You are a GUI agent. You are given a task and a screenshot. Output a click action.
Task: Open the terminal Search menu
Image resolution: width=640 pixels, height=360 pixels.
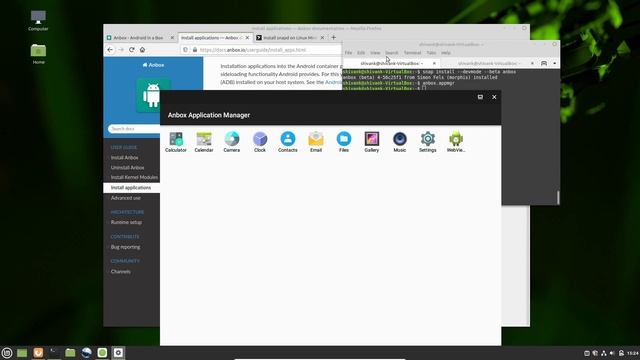(x=391, y=53)
